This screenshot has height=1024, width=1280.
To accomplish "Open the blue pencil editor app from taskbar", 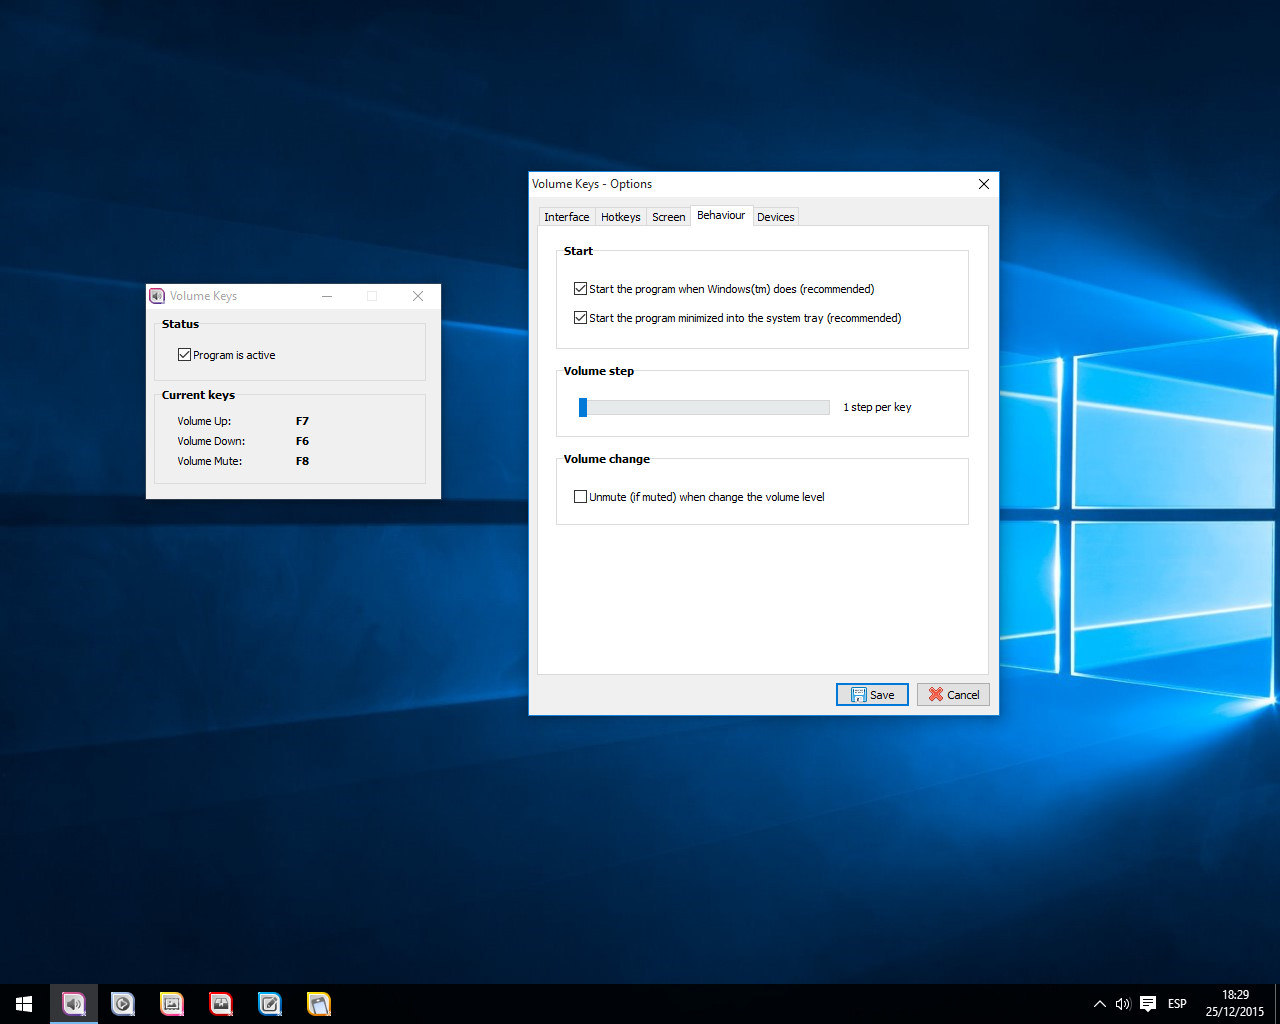I will pyautogui.click(x=269, y=1003).
